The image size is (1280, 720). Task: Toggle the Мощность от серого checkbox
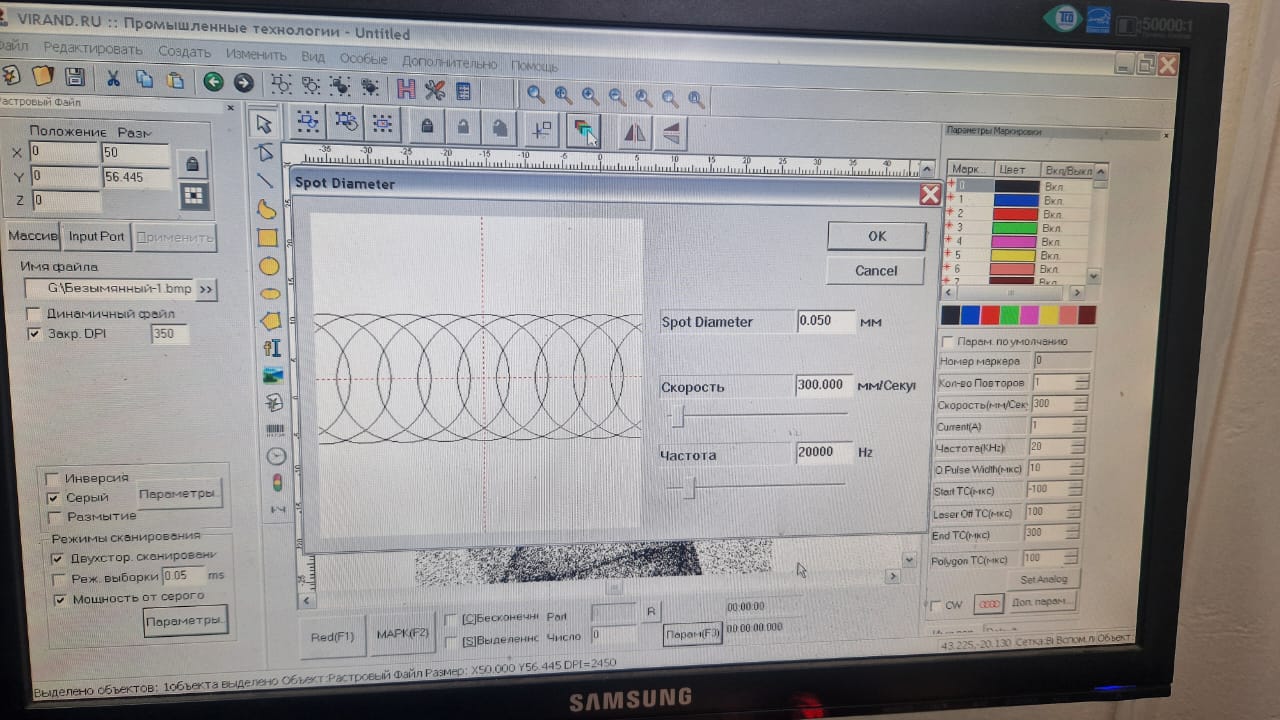(x=60, y=599)
